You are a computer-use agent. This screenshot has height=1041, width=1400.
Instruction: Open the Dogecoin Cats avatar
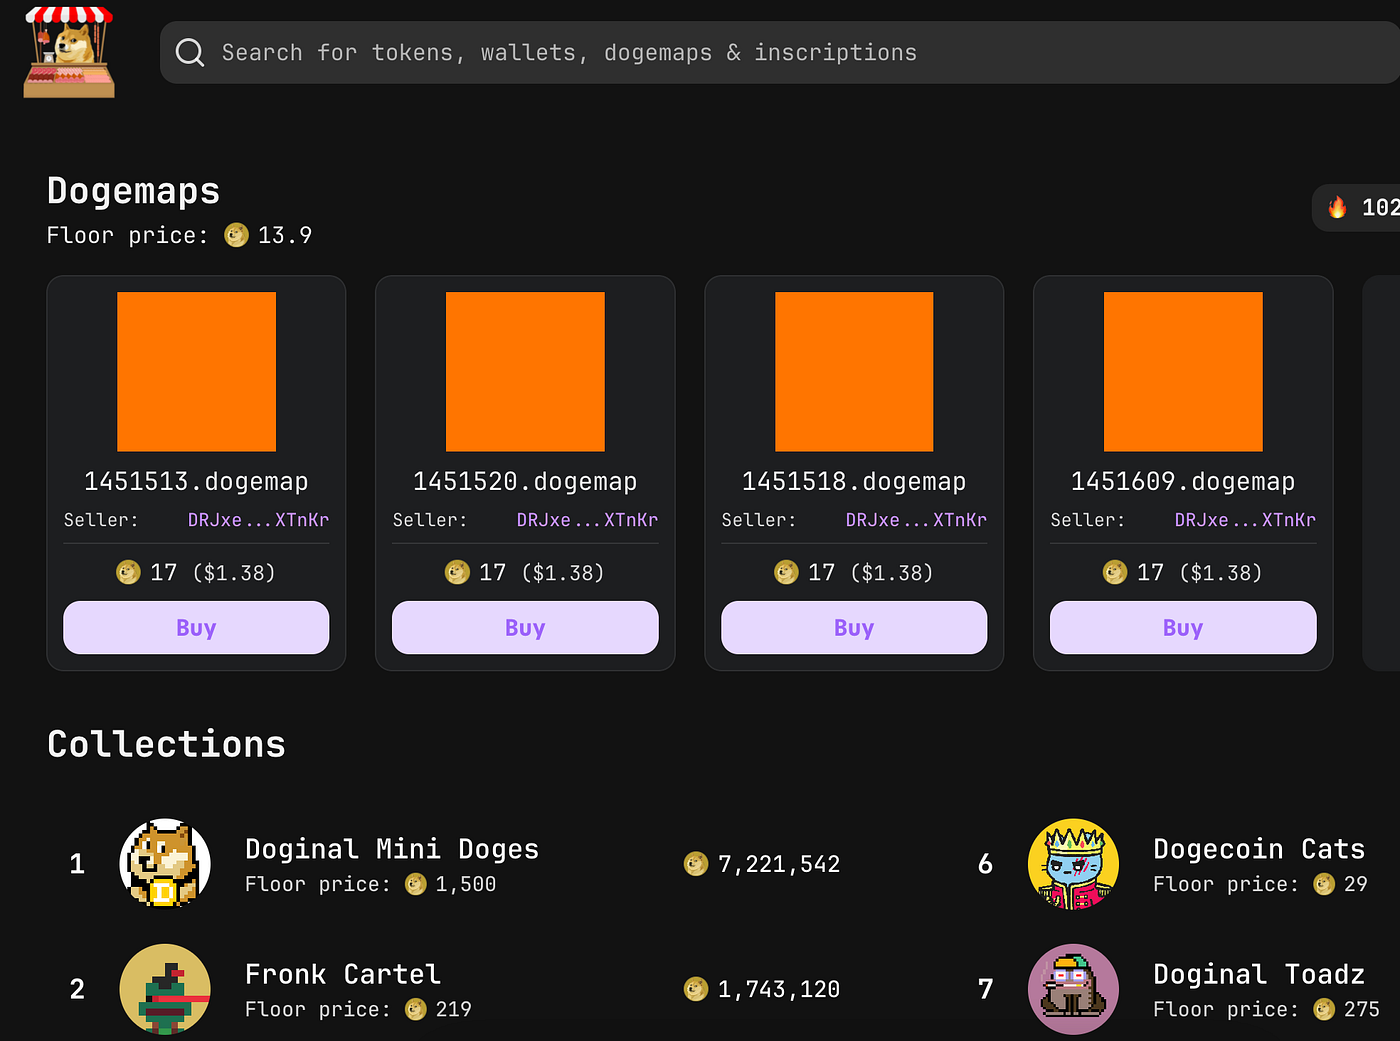click(1073, 864)
